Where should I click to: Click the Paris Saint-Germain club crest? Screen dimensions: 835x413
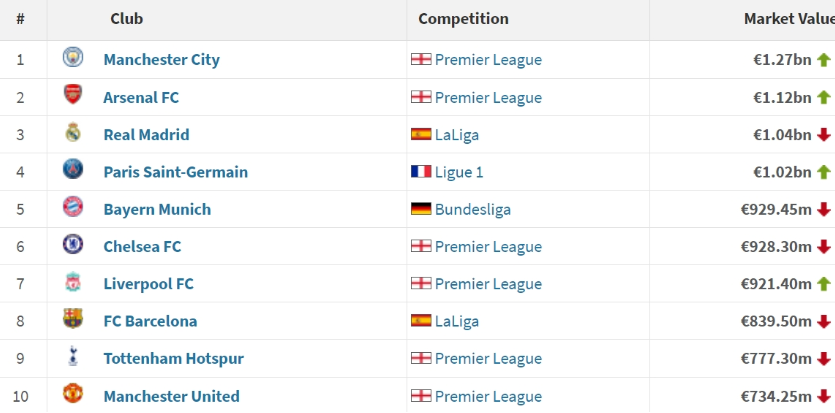click(73, 171)
